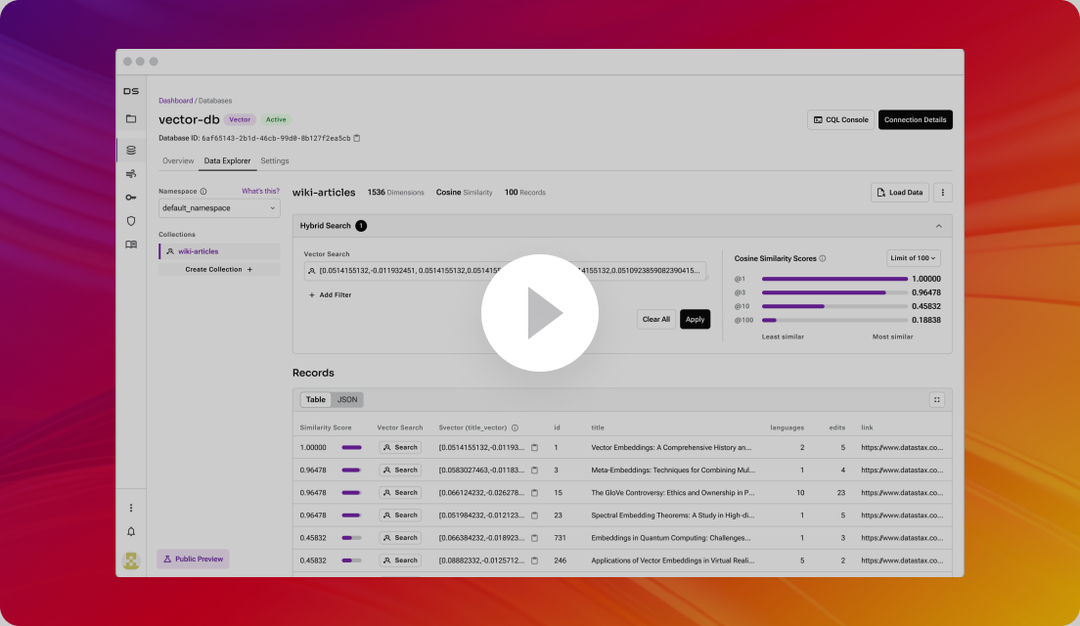This screenshot has width=1080, height=626.
Task: Click the $vector column info icon
Action: point(515,428)
